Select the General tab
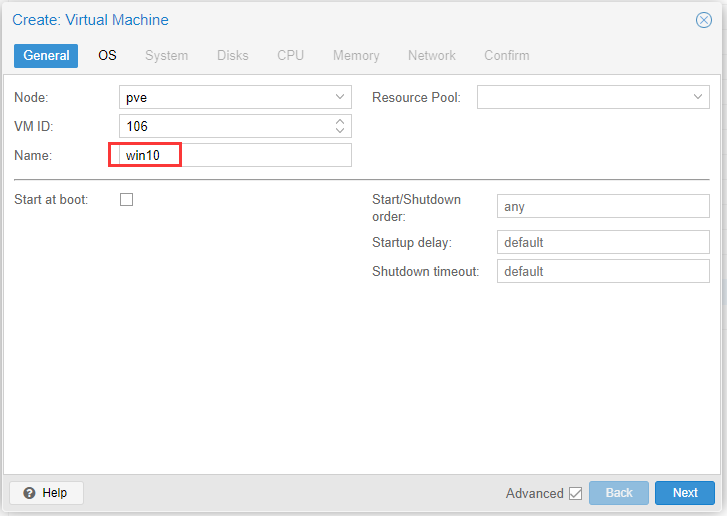Screen dimensions: 727x516 (46, 55)
